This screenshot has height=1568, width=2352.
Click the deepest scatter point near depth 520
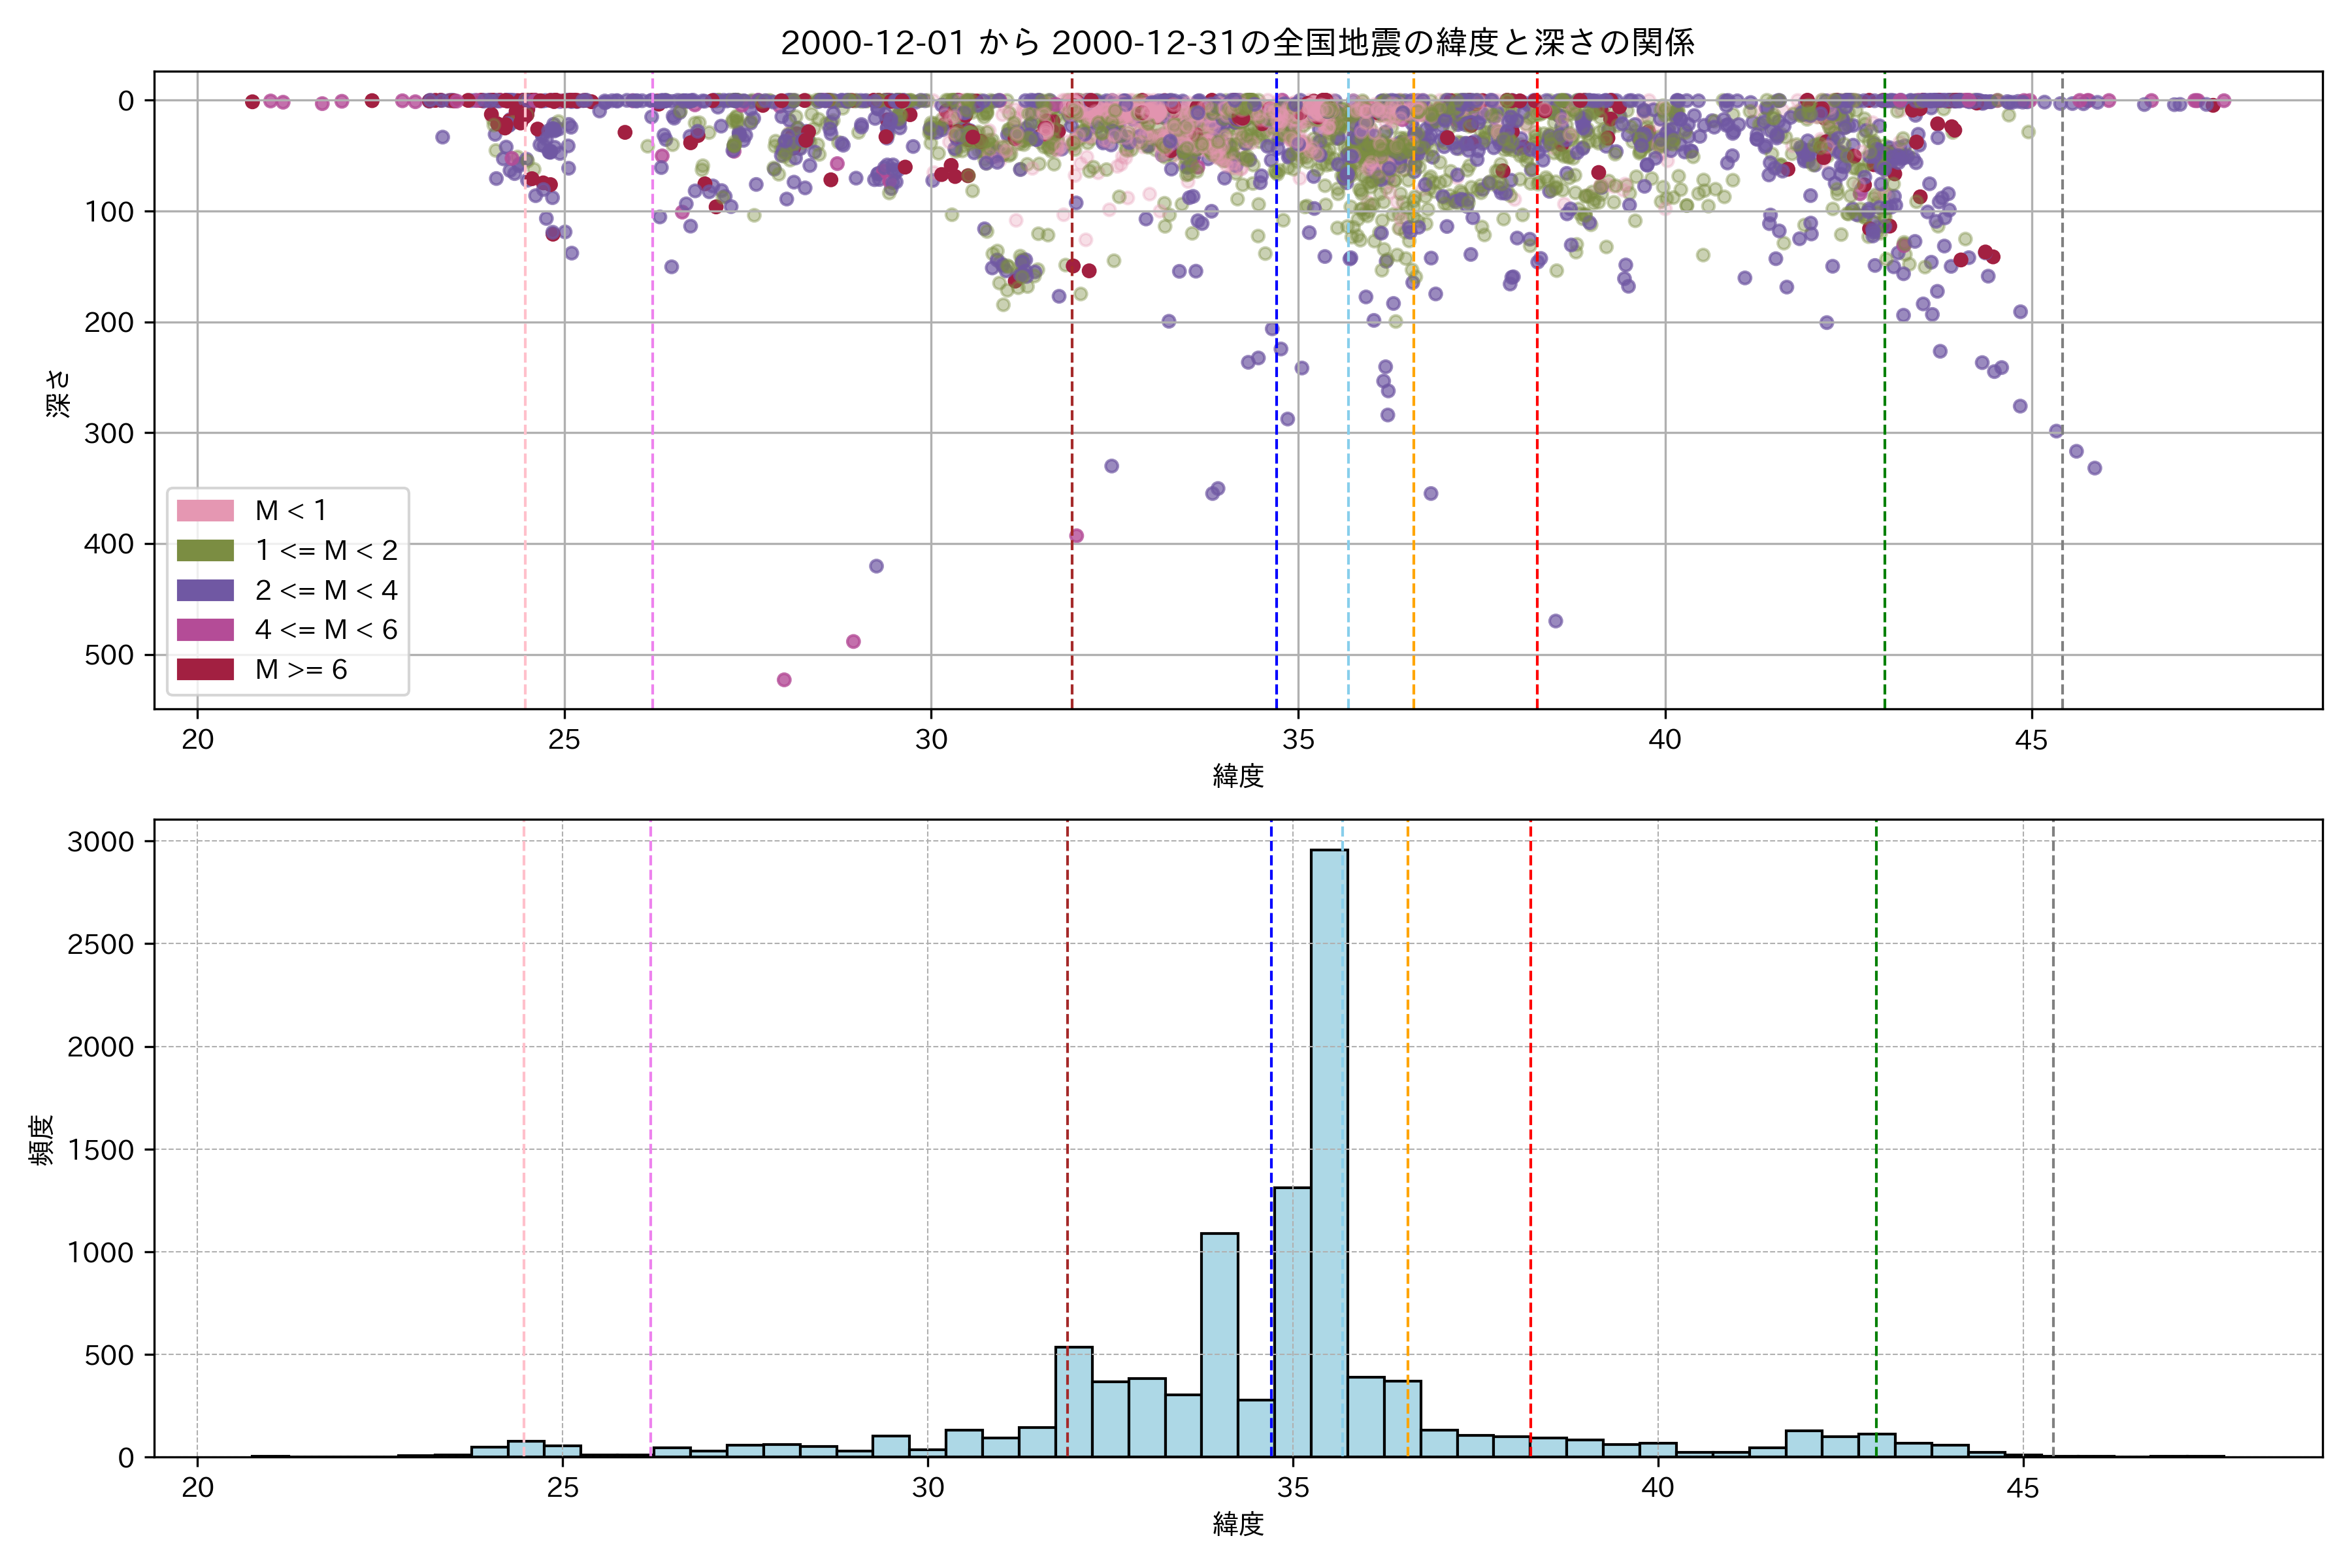[x=784, y=680]
